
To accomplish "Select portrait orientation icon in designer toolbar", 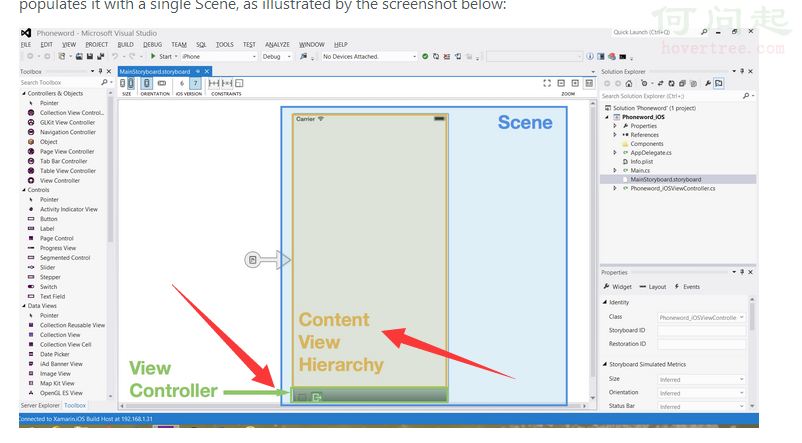I will [147, 84].
